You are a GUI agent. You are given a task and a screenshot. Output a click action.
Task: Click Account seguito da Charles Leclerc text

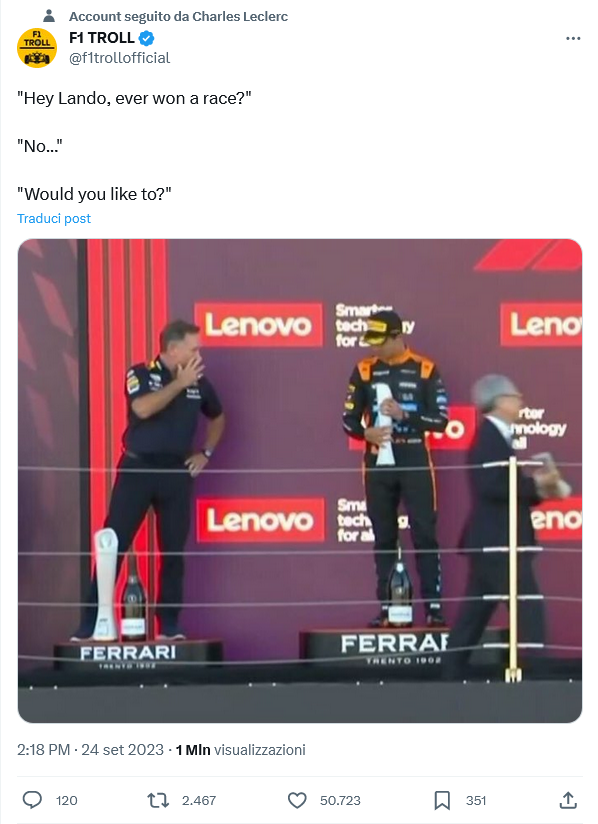pyautogui.click(x=178, y=17)
